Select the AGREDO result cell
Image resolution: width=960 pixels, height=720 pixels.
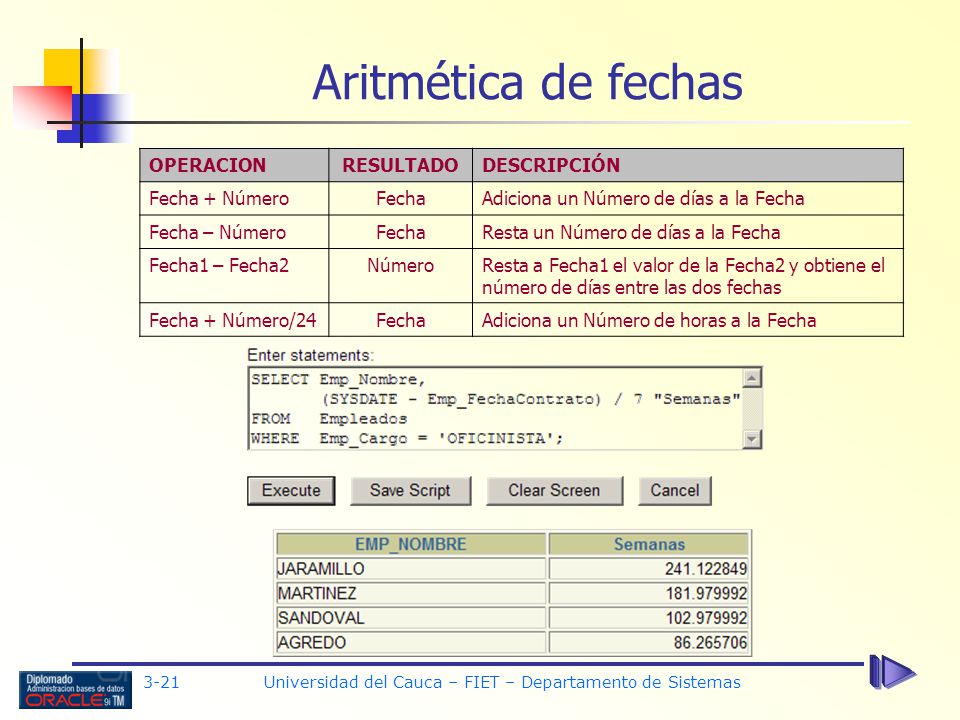(411, 642)
